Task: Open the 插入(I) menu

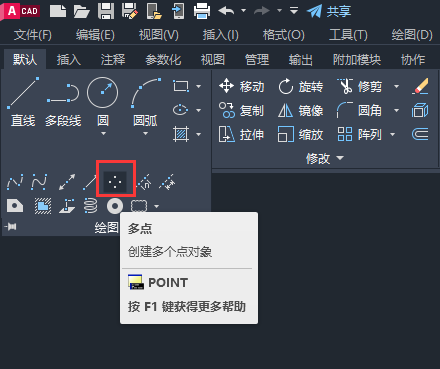Action: (221, 35)
